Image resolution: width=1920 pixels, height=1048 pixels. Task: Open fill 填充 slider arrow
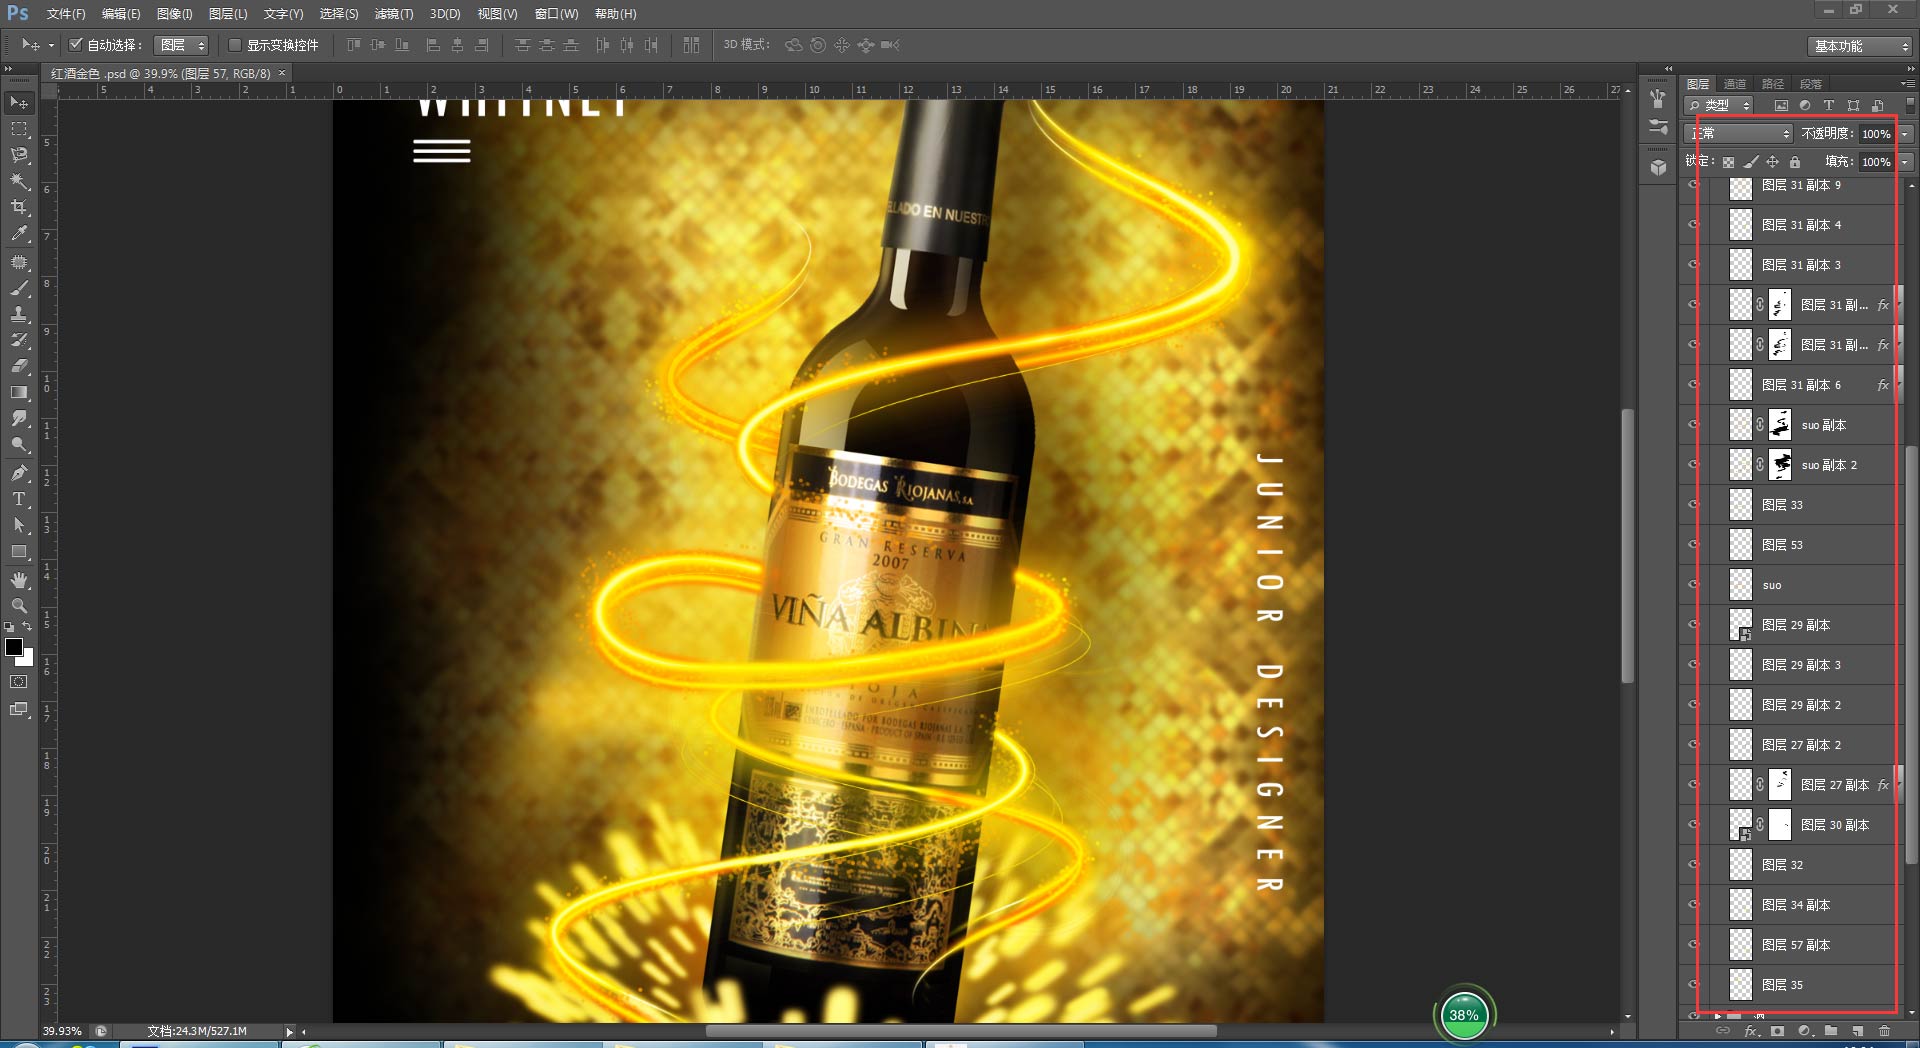(x=1906, y=162)
